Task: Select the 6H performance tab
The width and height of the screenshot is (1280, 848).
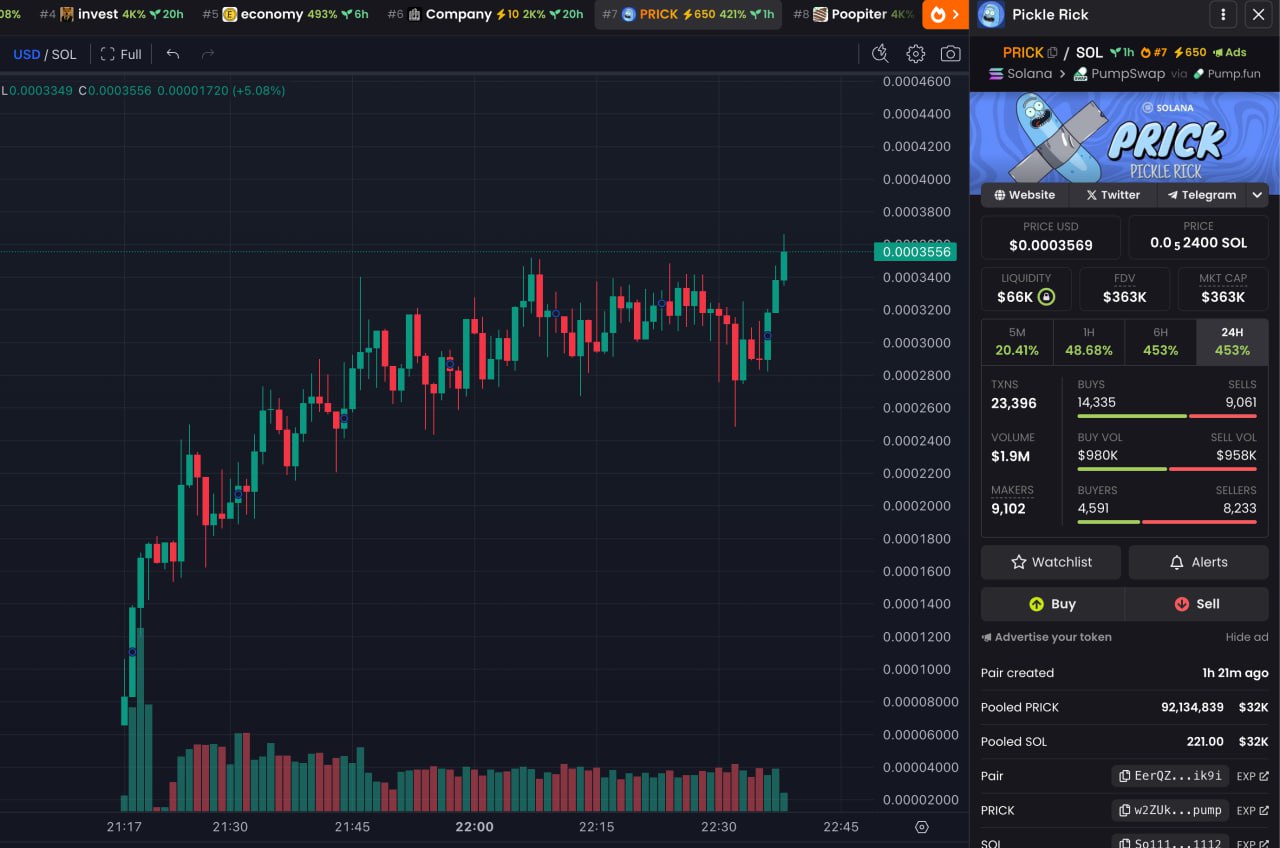Action: (1160, 342)
